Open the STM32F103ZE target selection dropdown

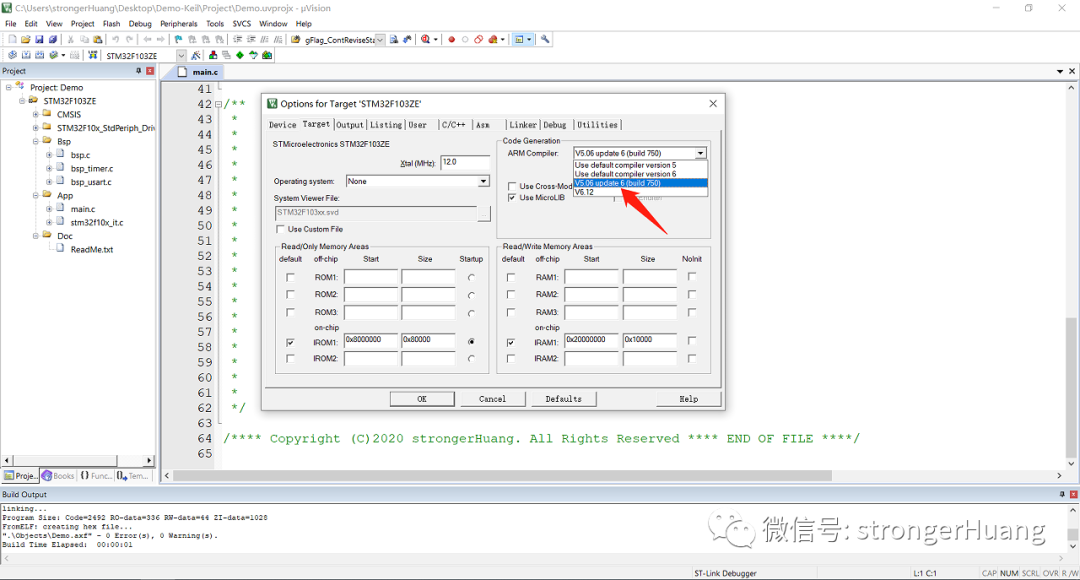181,55
